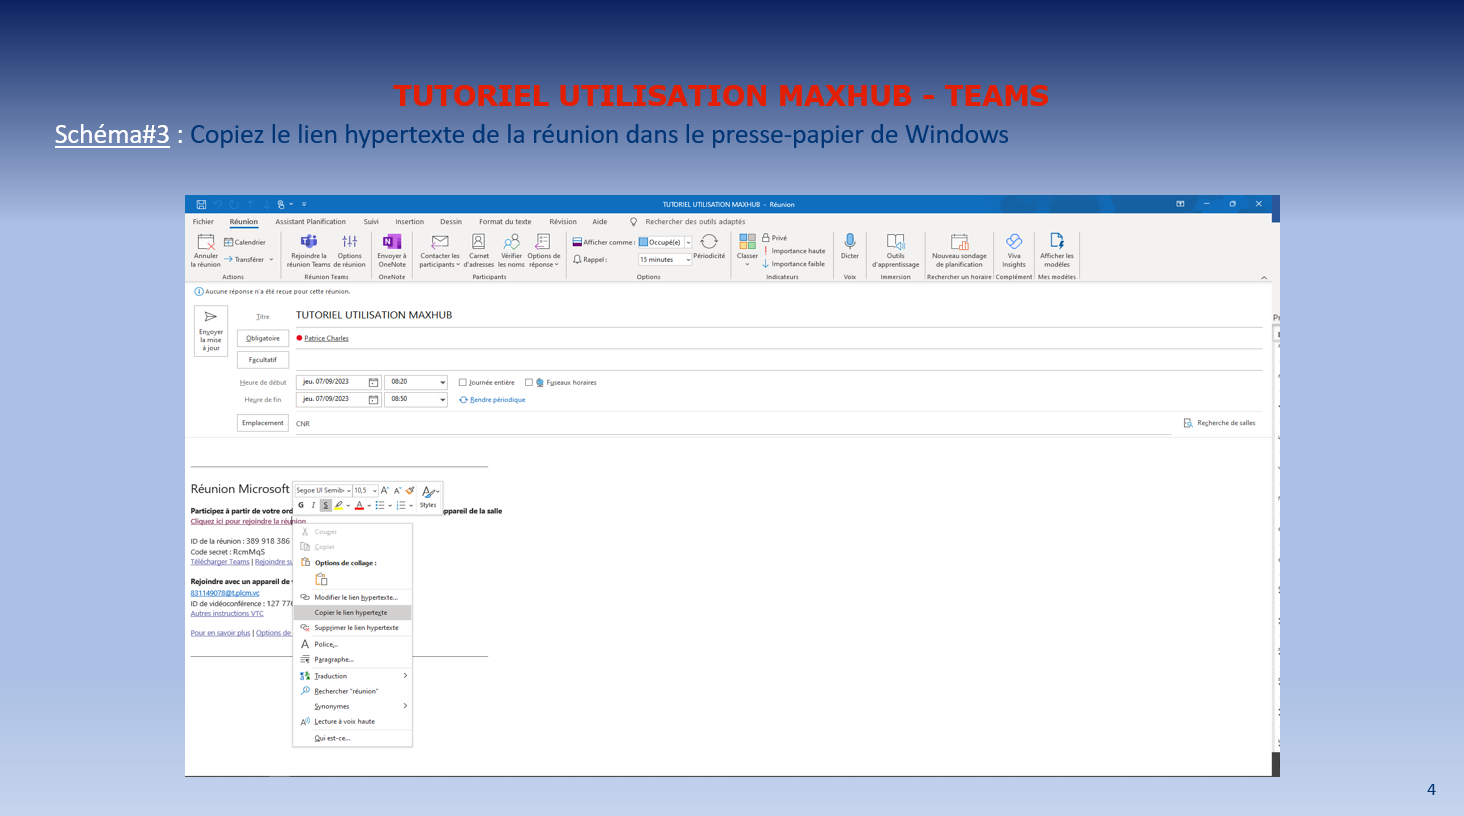Click the Facultatif button
Viewport: 1464px width, 816px height.
click(263, 360)
